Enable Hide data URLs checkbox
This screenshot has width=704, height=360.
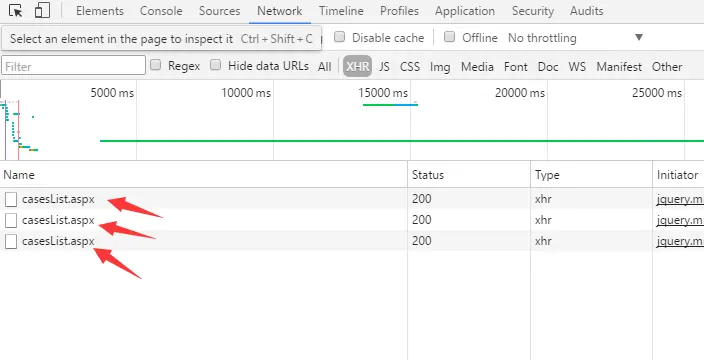(x=216, y=65)
